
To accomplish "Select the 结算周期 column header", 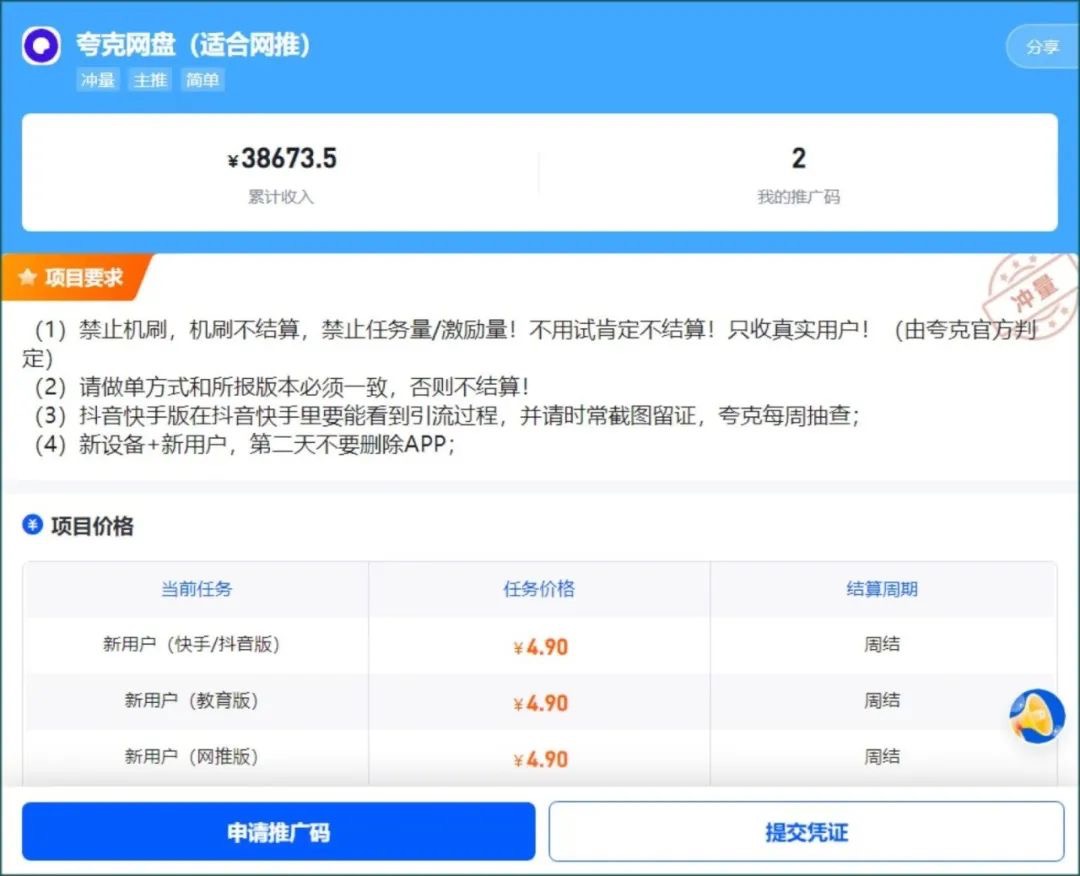I will point(883,589).
